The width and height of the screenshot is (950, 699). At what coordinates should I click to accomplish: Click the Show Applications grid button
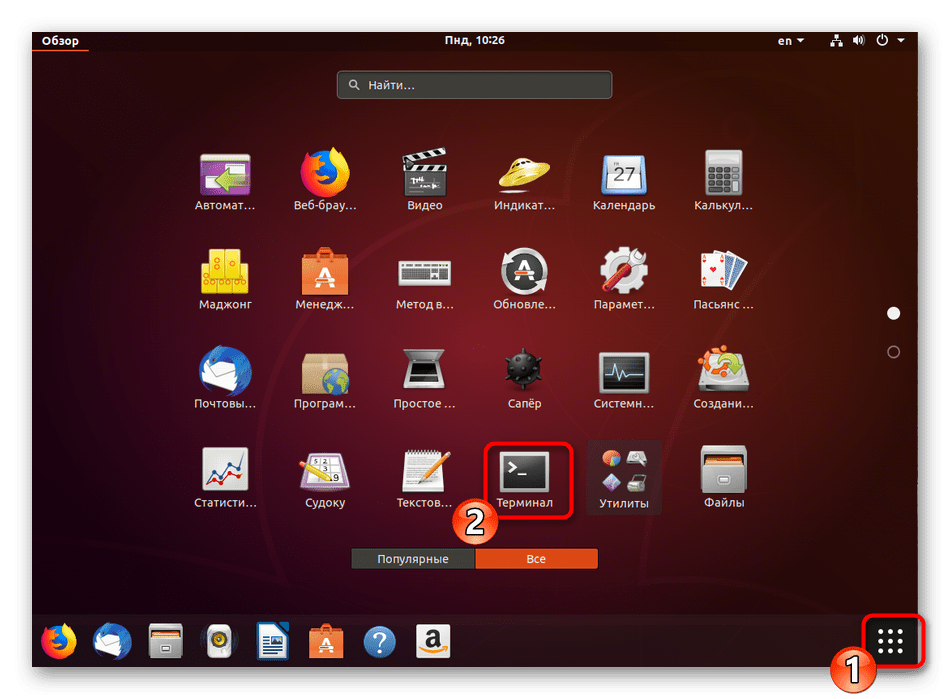(890, 641)
